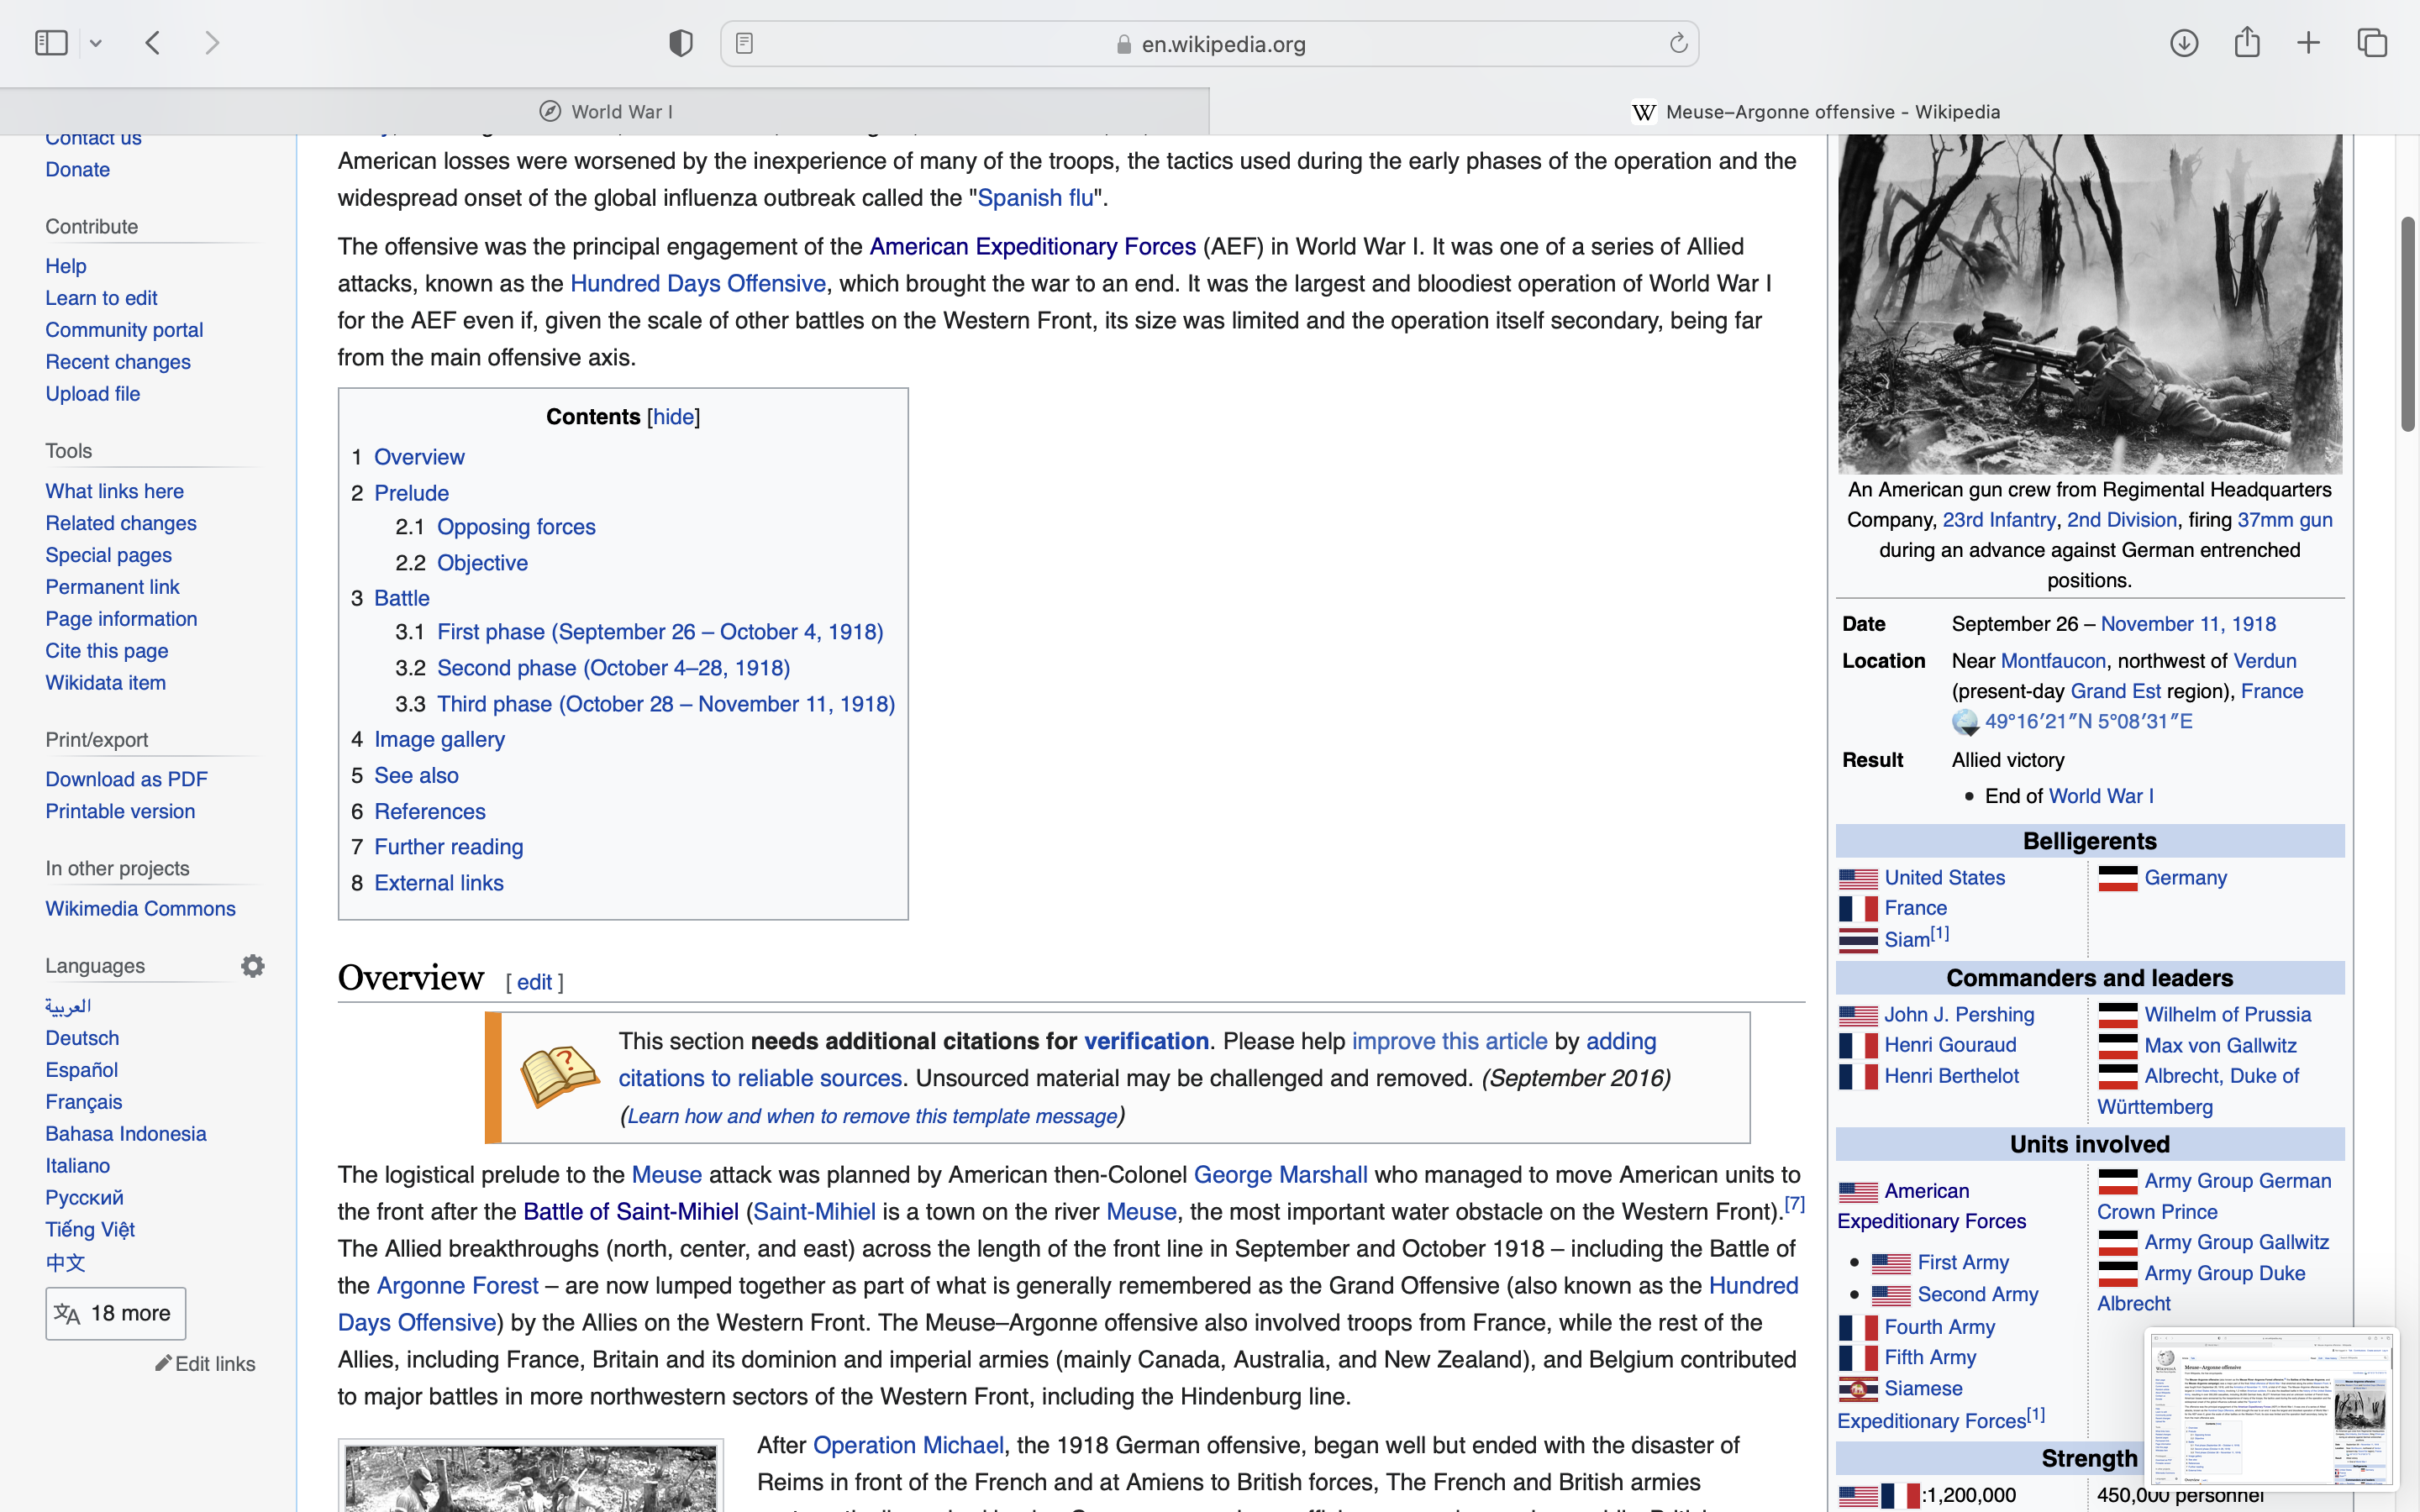Viewport: 2420px width, 1512px height.
Task: Show the tab overview icon
Action: point(2372,43)
